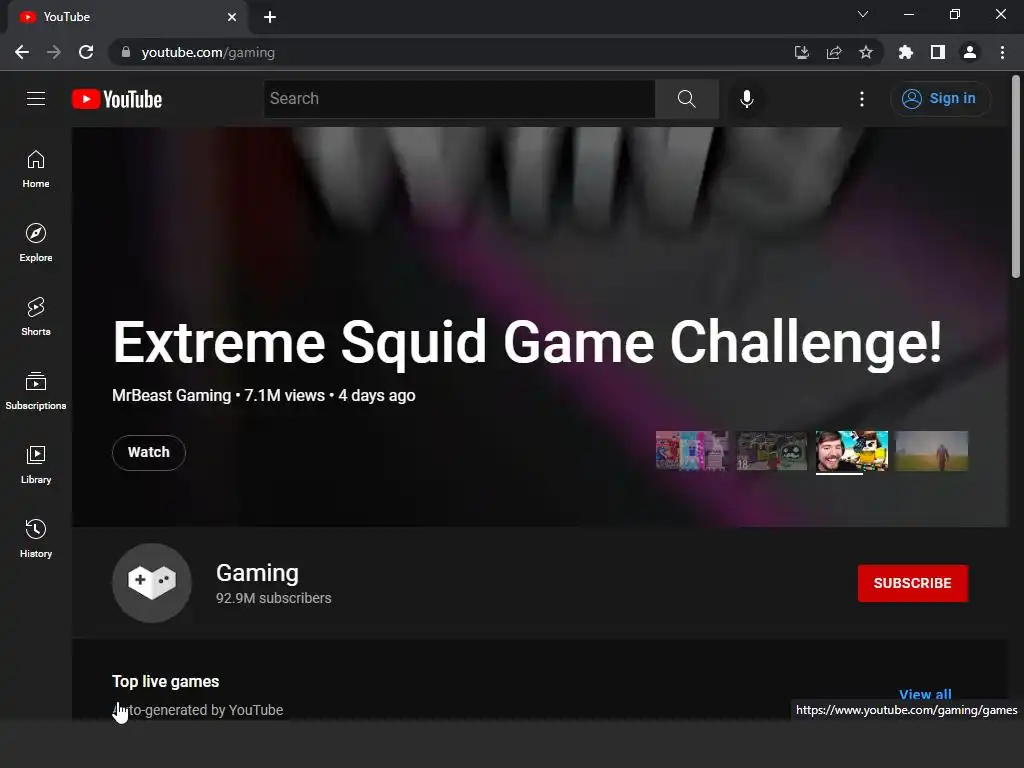Select the first carousel thumbnail

point(692,451)
